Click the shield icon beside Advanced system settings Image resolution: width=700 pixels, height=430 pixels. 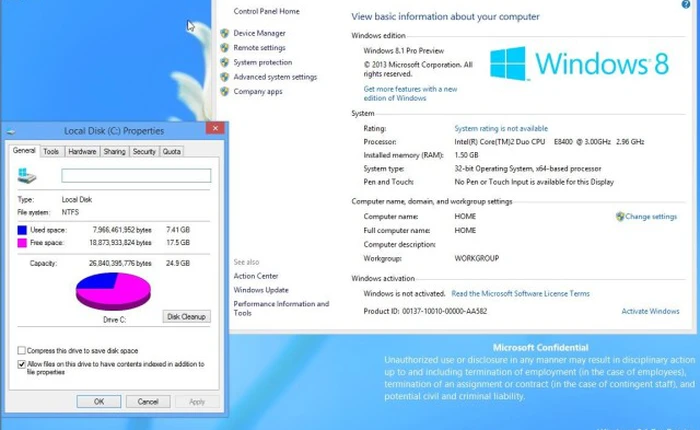click(x=225, y=77)
